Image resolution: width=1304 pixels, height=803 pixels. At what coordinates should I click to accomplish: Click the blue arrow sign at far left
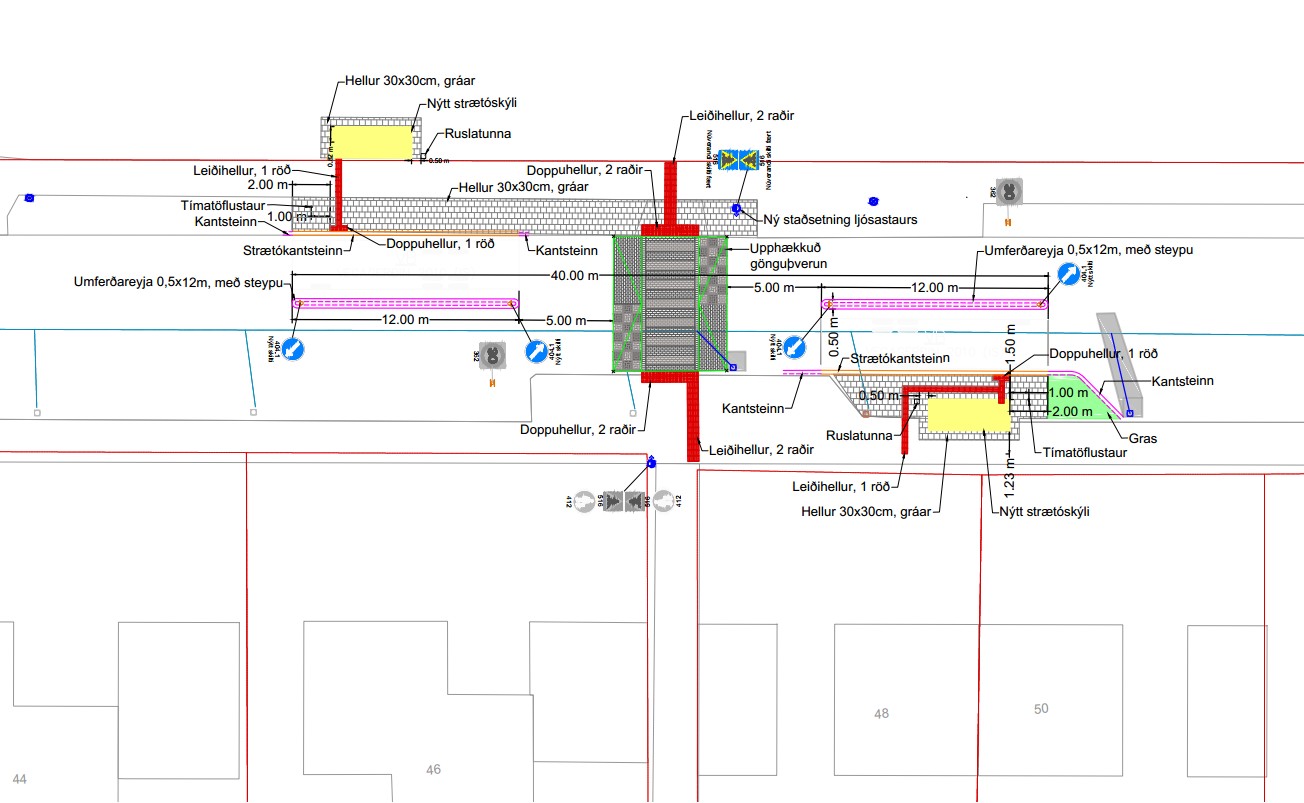[293, 349]
